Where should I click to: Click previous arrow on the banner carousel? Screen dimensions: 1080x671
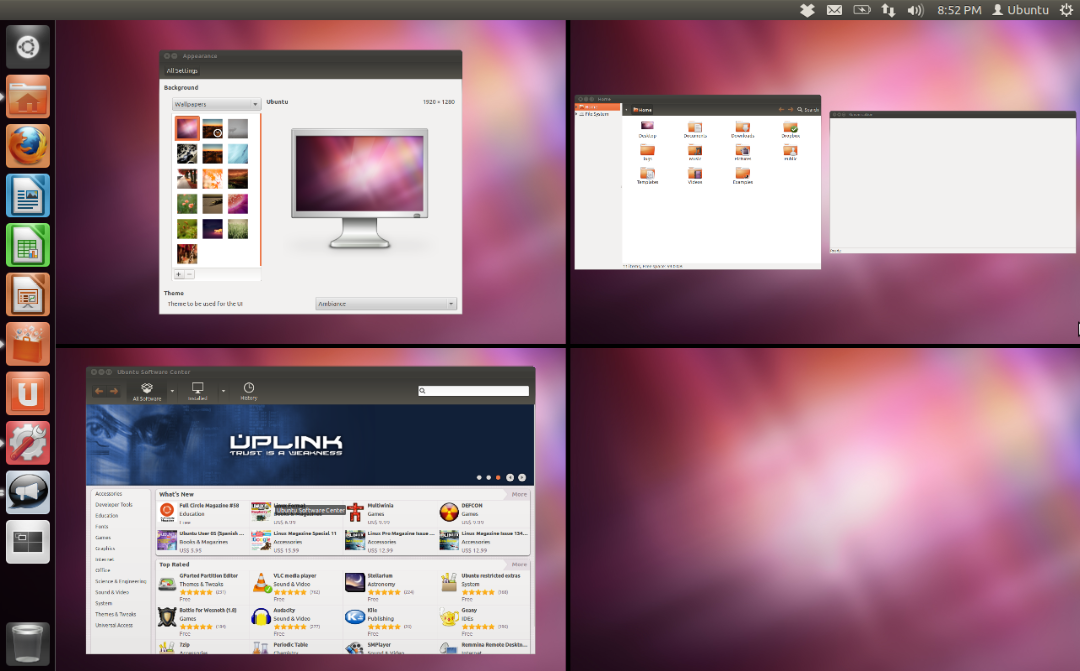tap(510, 477)
